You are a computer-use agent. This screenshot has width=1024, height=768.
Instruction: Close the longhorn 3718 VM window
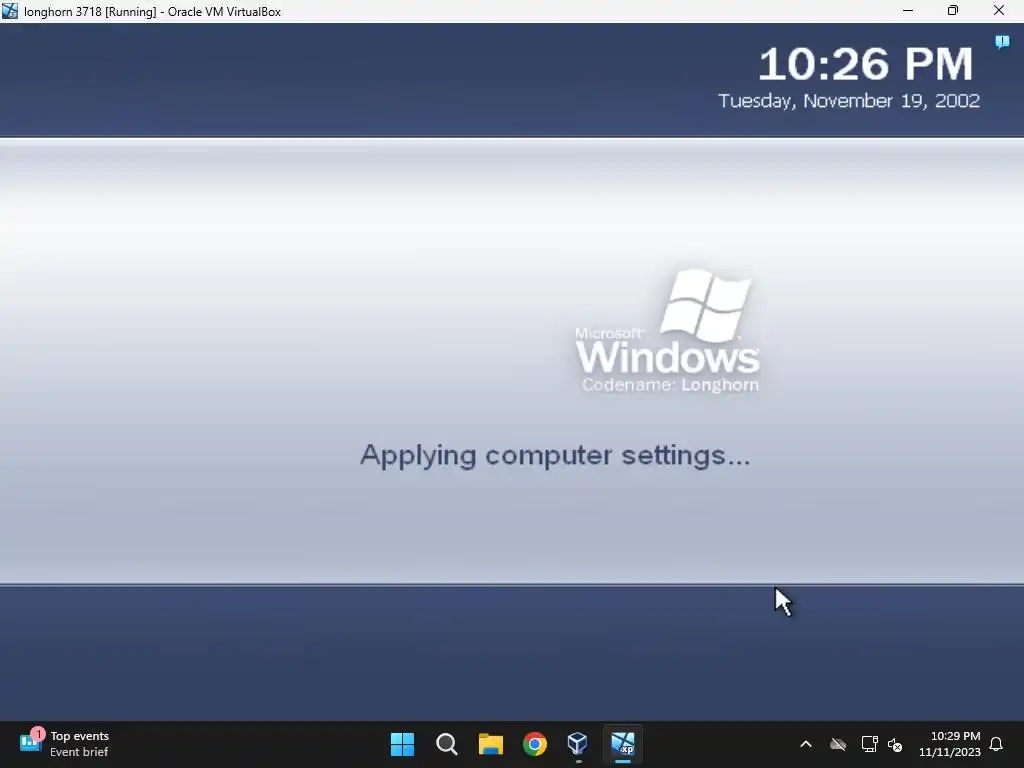pos(999,11)
